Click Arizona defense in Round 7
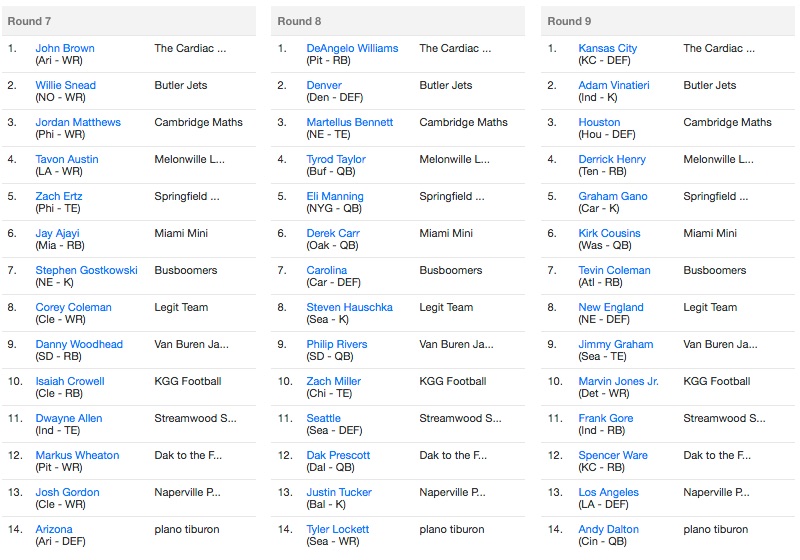The image size is (800, 560). click(54, 529)
